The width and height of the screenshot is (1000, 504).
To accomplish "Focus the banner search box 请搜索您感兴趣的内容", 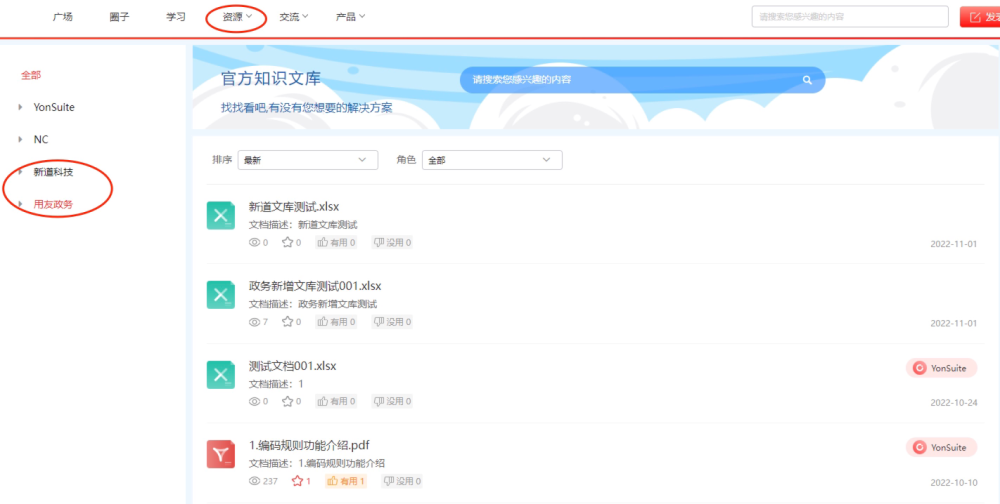I will pyautogui.click(x=642, y=80).
